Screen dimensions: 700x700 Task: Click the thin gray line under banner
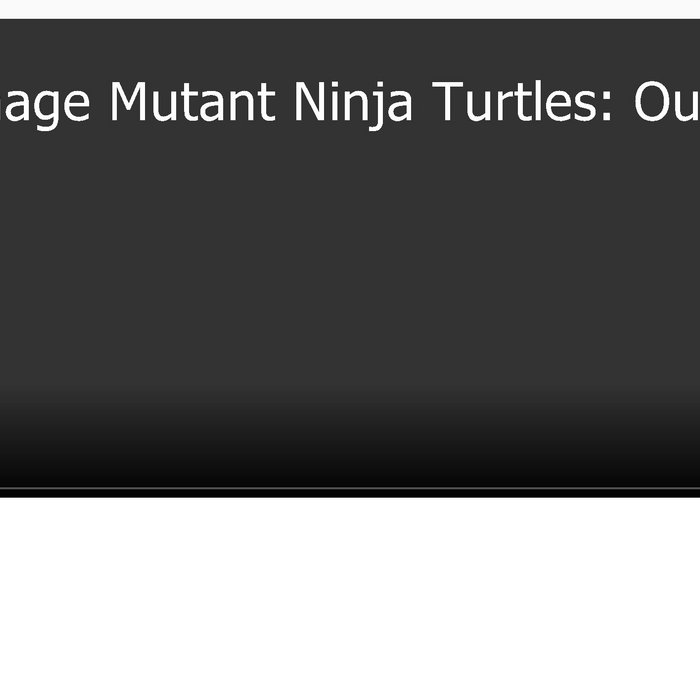pos(350,488)
